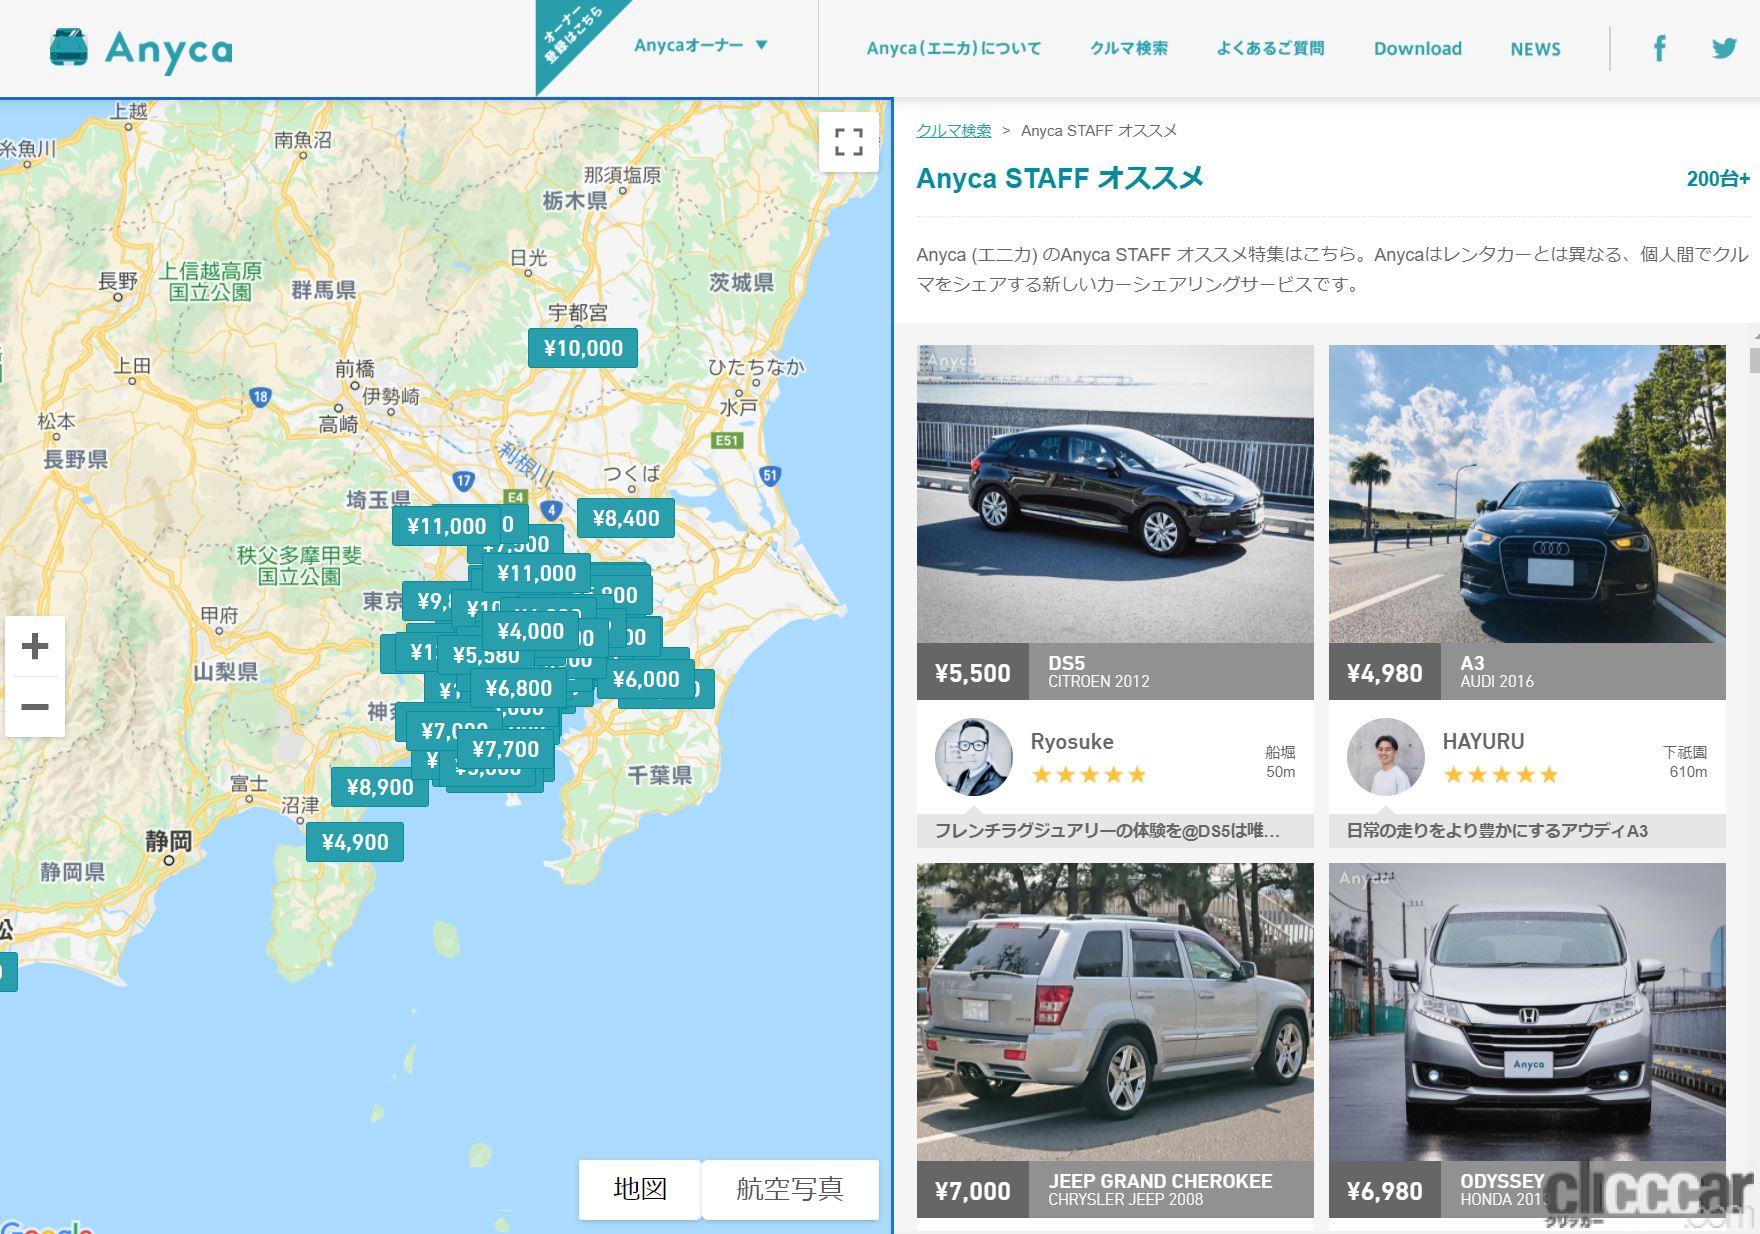Open the Jeep Grand Cherokee photo
This screenshot has width=1760, height=1234.
tap(1115, 1012)
